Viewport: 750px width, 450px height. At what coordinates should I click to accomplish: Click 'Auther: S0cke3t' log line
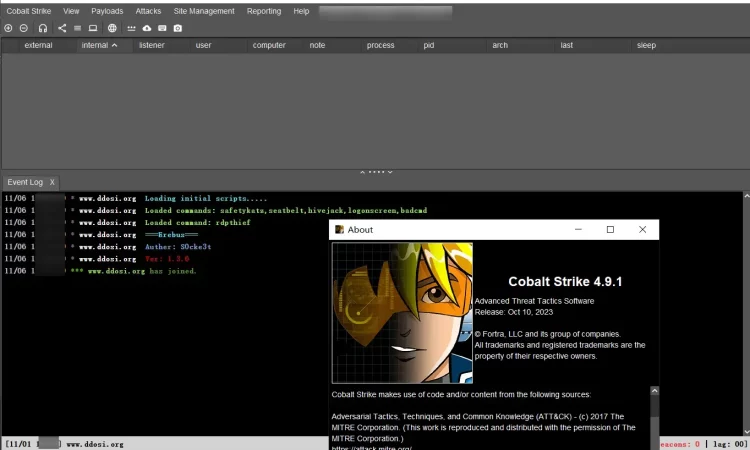tap(178, 247)
